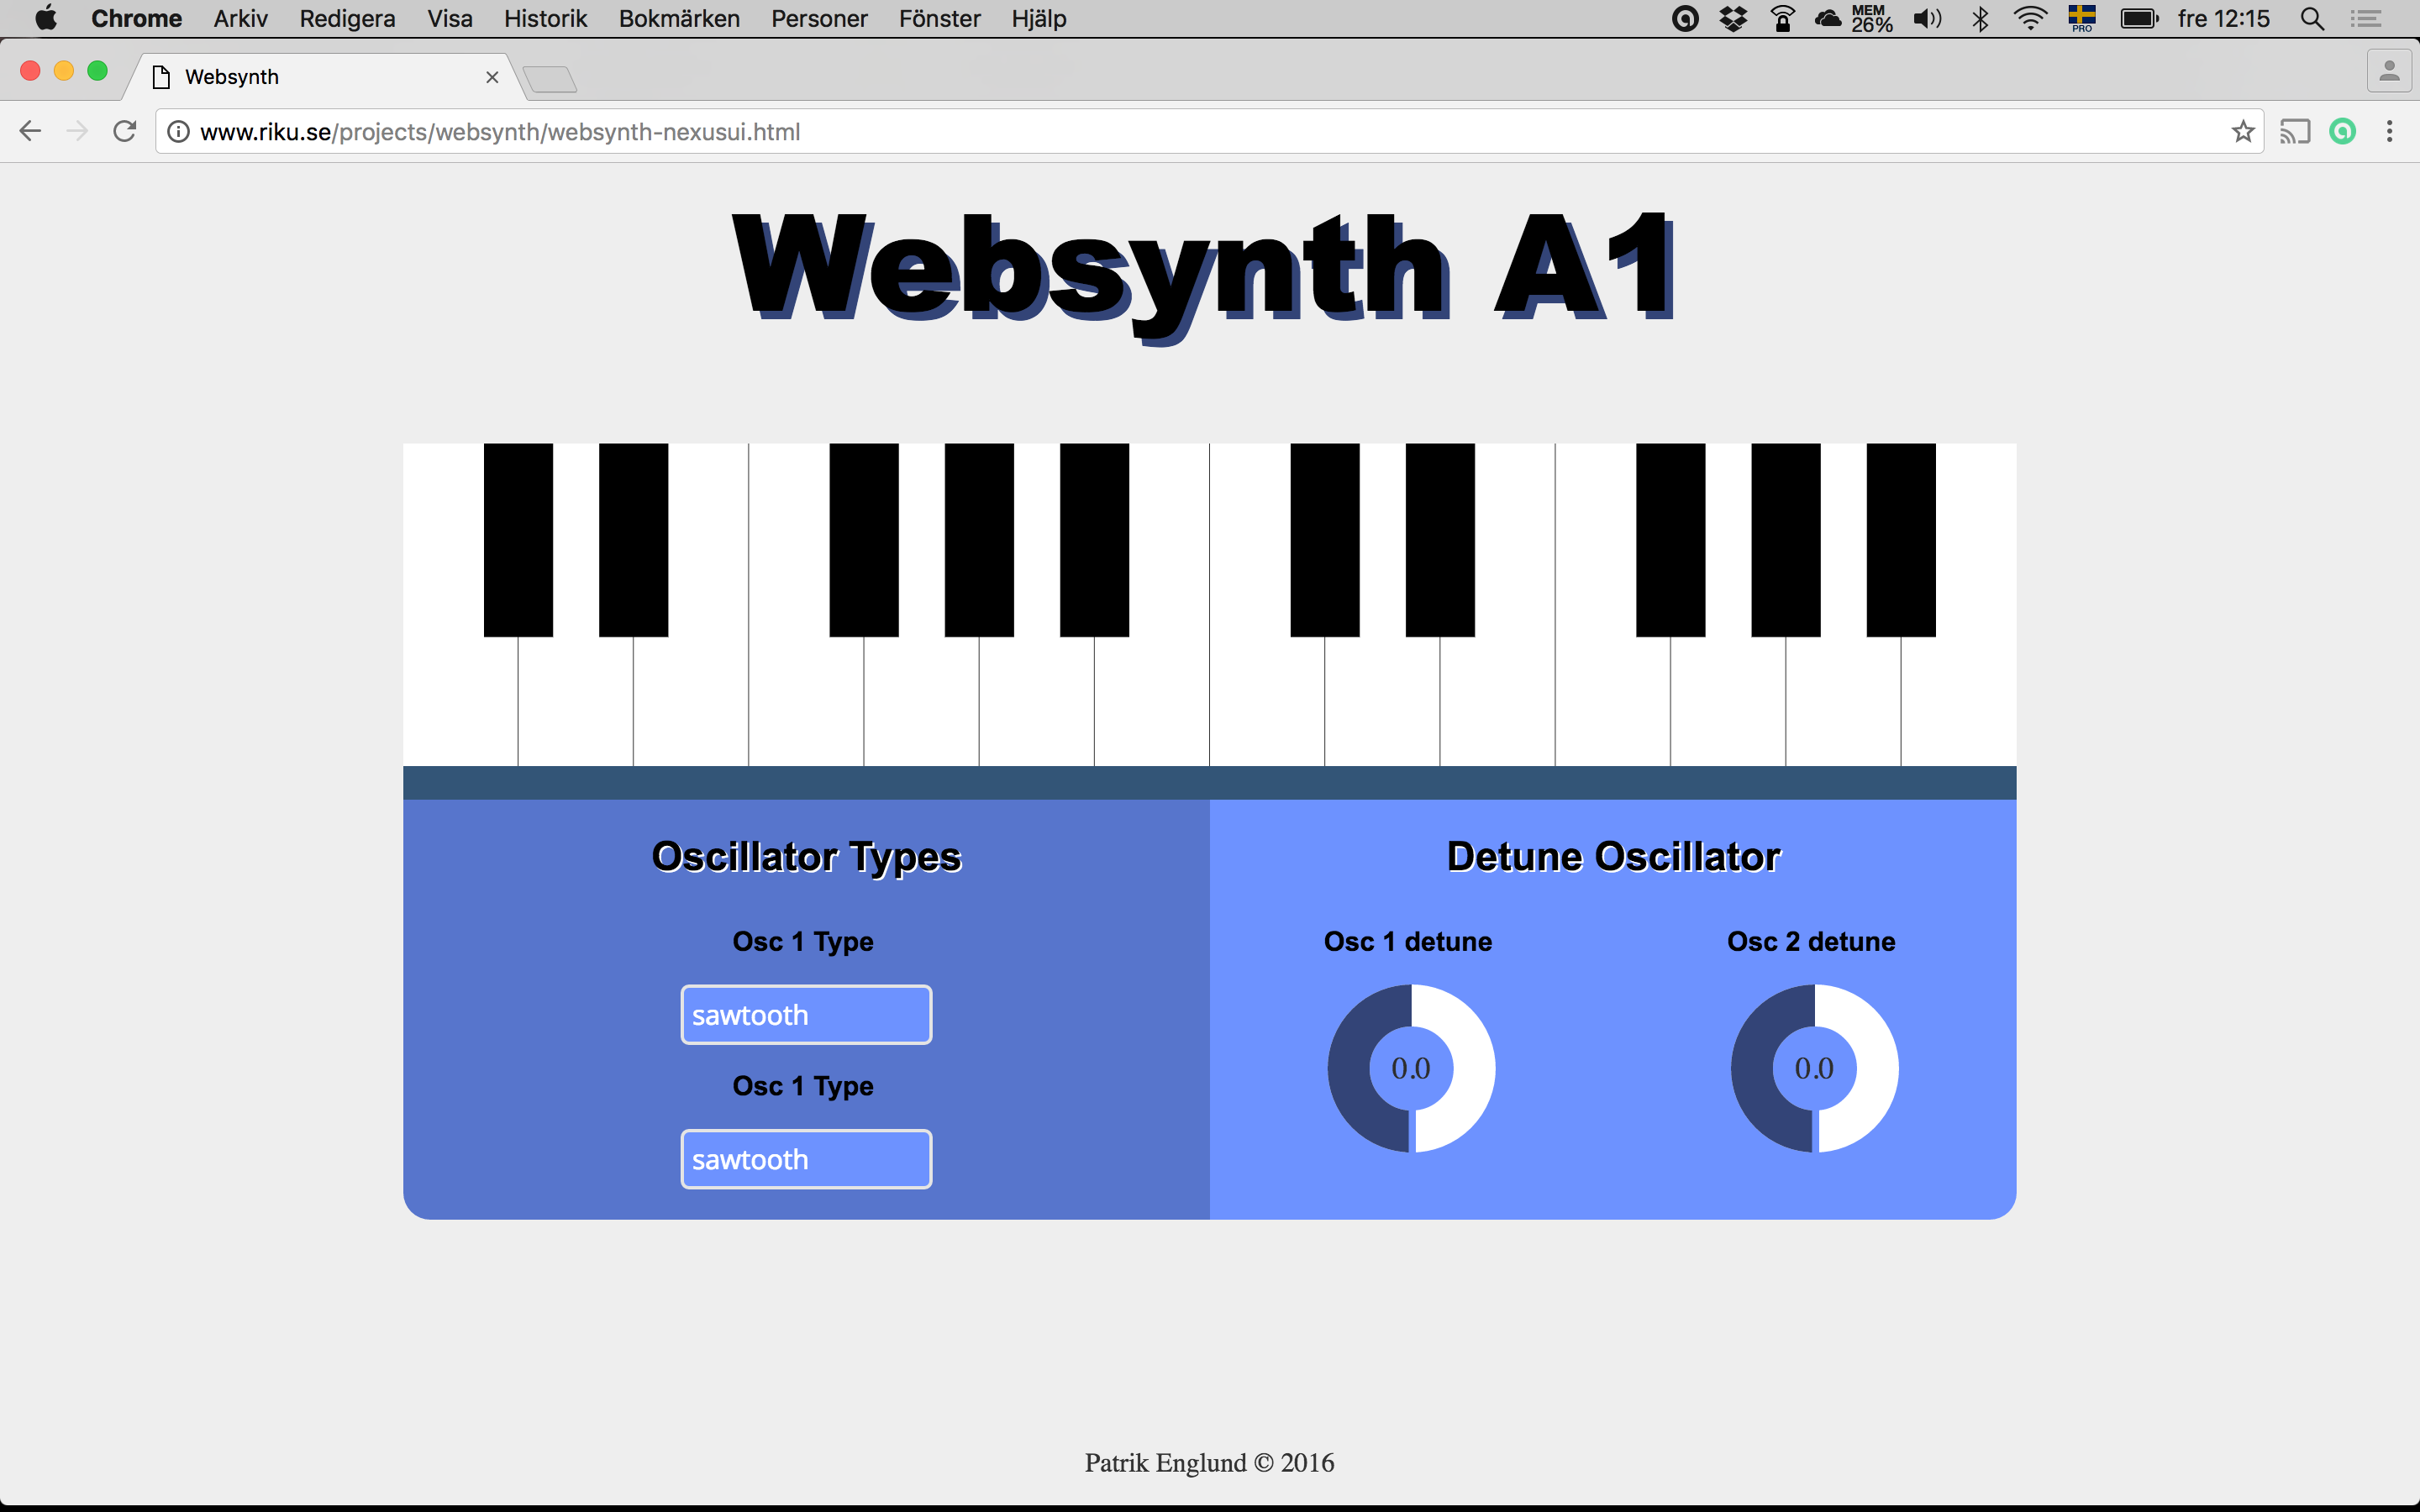The image size is (2420, 1512).
Task: Open the Visa menu
Action: tap(450, 18)
